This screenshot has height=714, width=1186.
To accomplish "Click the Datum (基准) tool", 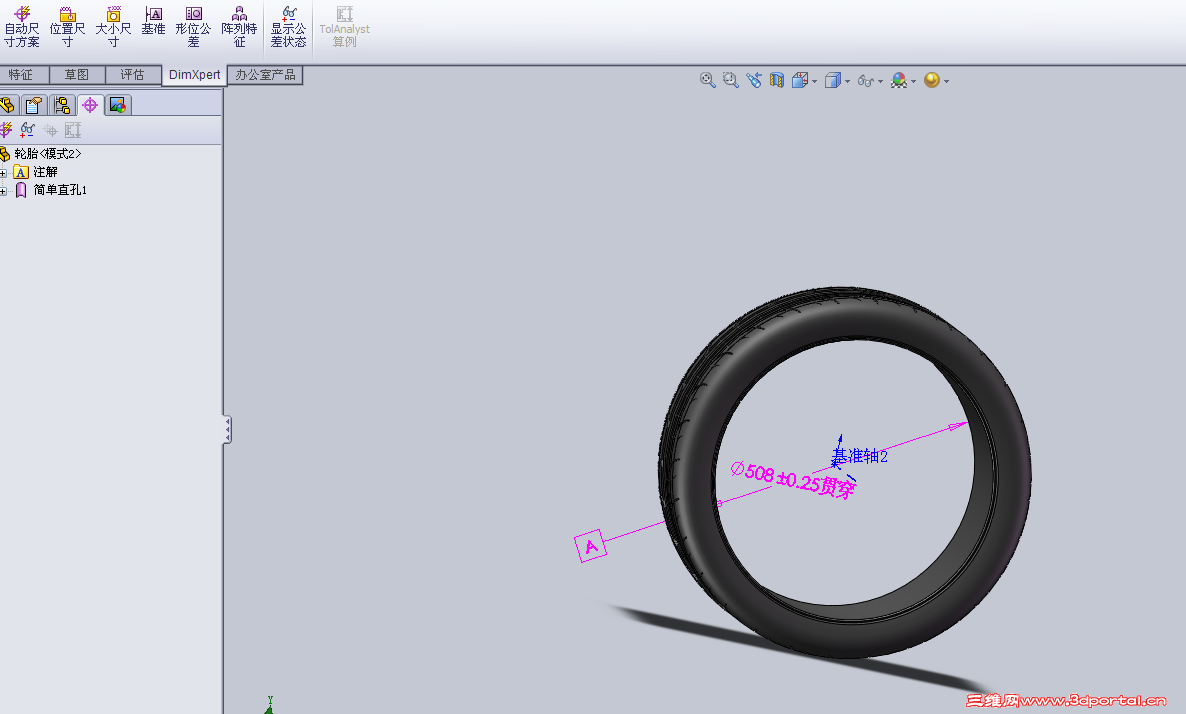I will point(154,21).
